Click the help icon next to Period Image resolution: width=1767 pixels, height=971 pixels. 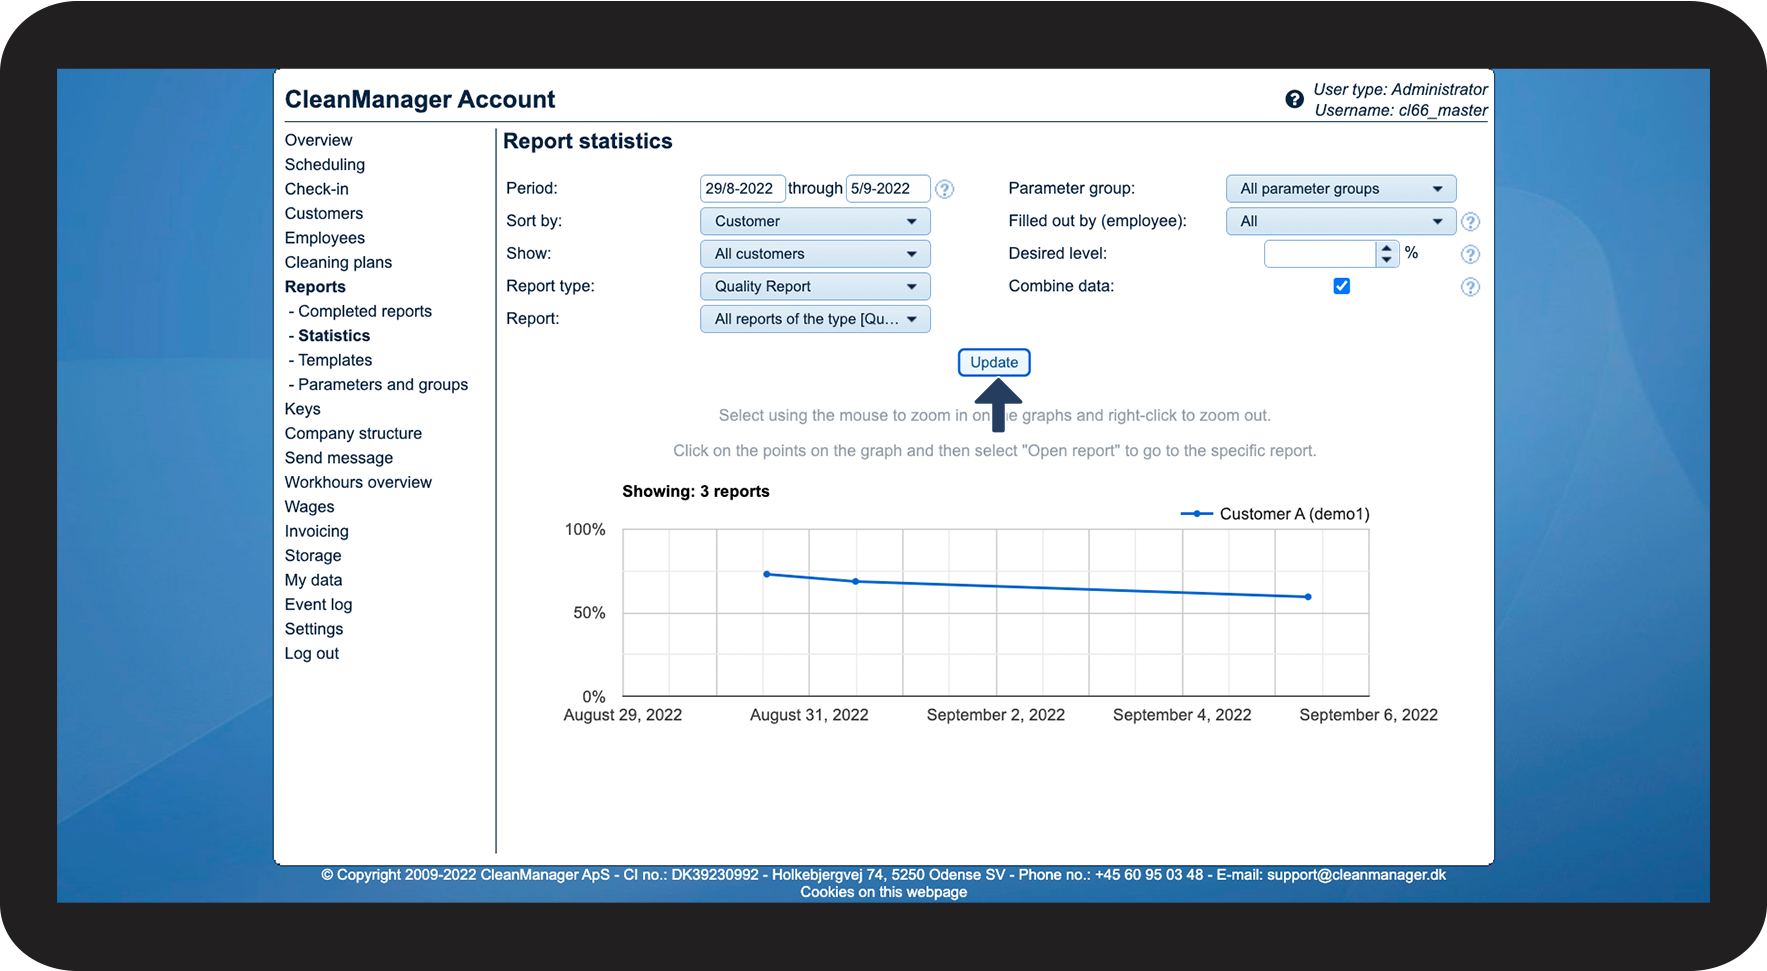[944, 189]
